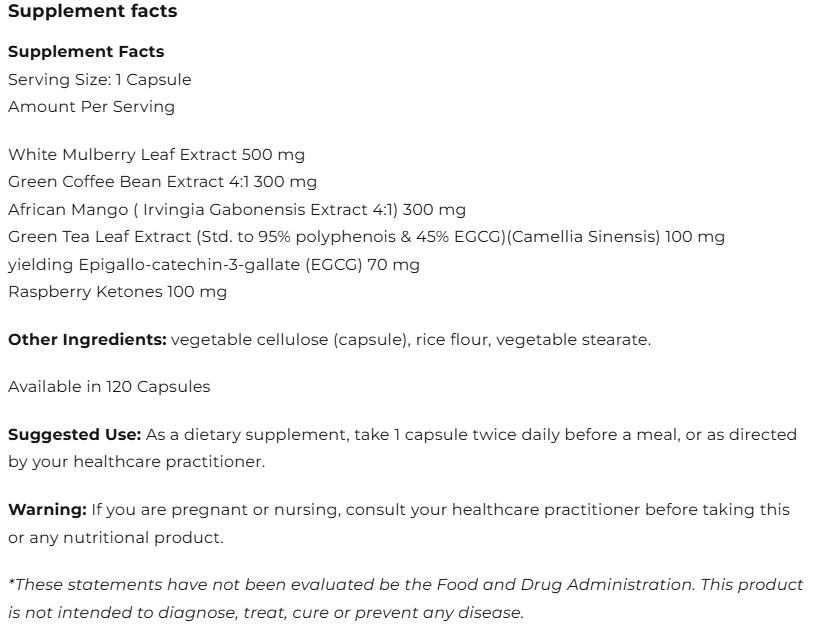Click the "vegetable cellulose (capsule)" text
The width and height of the screenshot is (816, 635).
tap(288, 340)
